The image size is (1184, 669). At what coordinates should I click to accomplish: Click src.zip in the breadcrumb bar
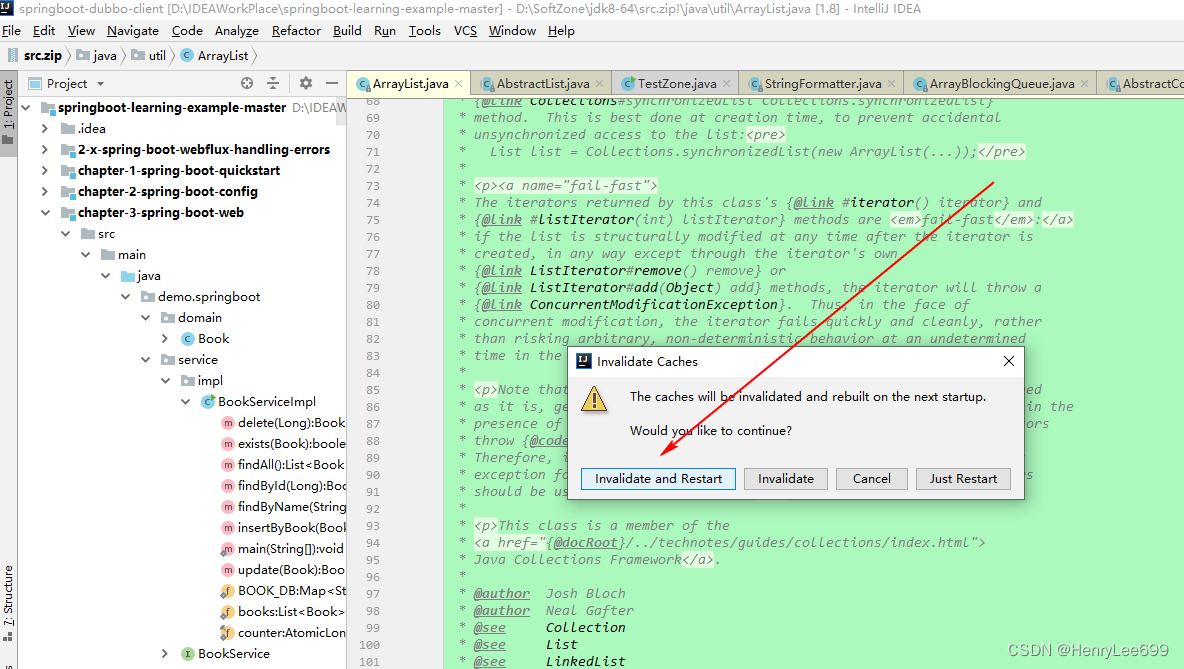(35, 56)
